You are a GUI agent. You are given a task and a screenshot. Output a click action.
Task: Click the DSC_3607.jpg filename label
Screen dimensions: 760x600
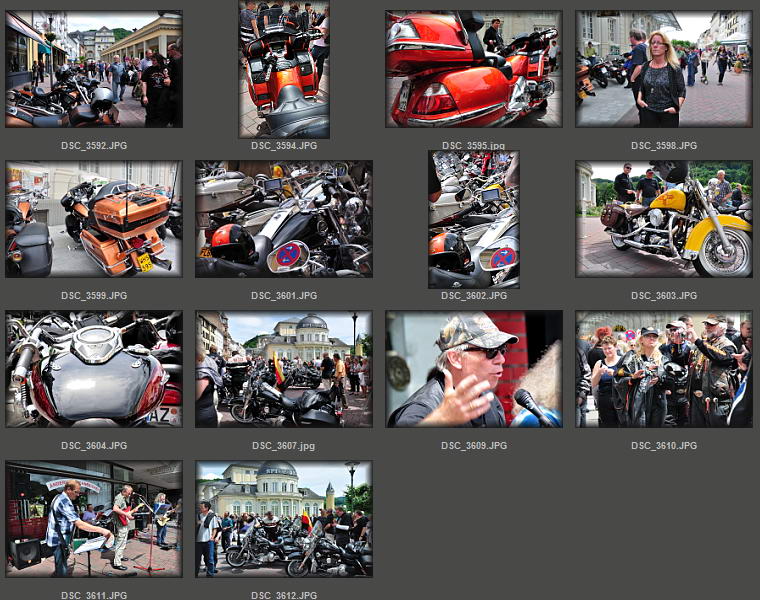tap(284, 446)
